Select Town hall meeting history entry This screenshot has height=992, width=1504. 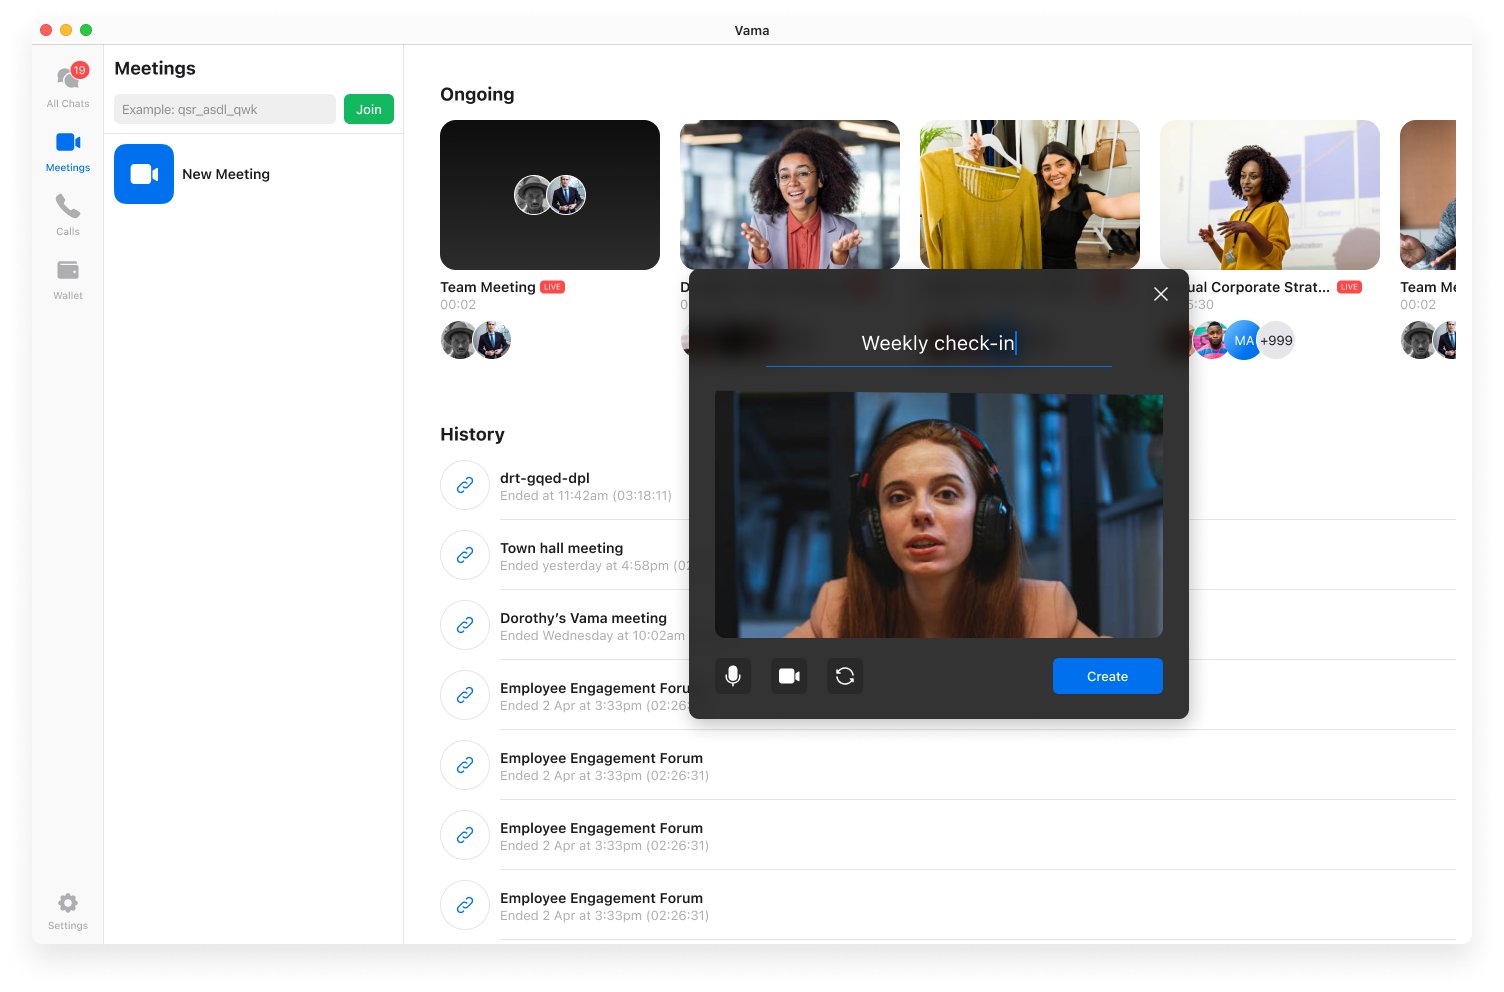point(561,548)
